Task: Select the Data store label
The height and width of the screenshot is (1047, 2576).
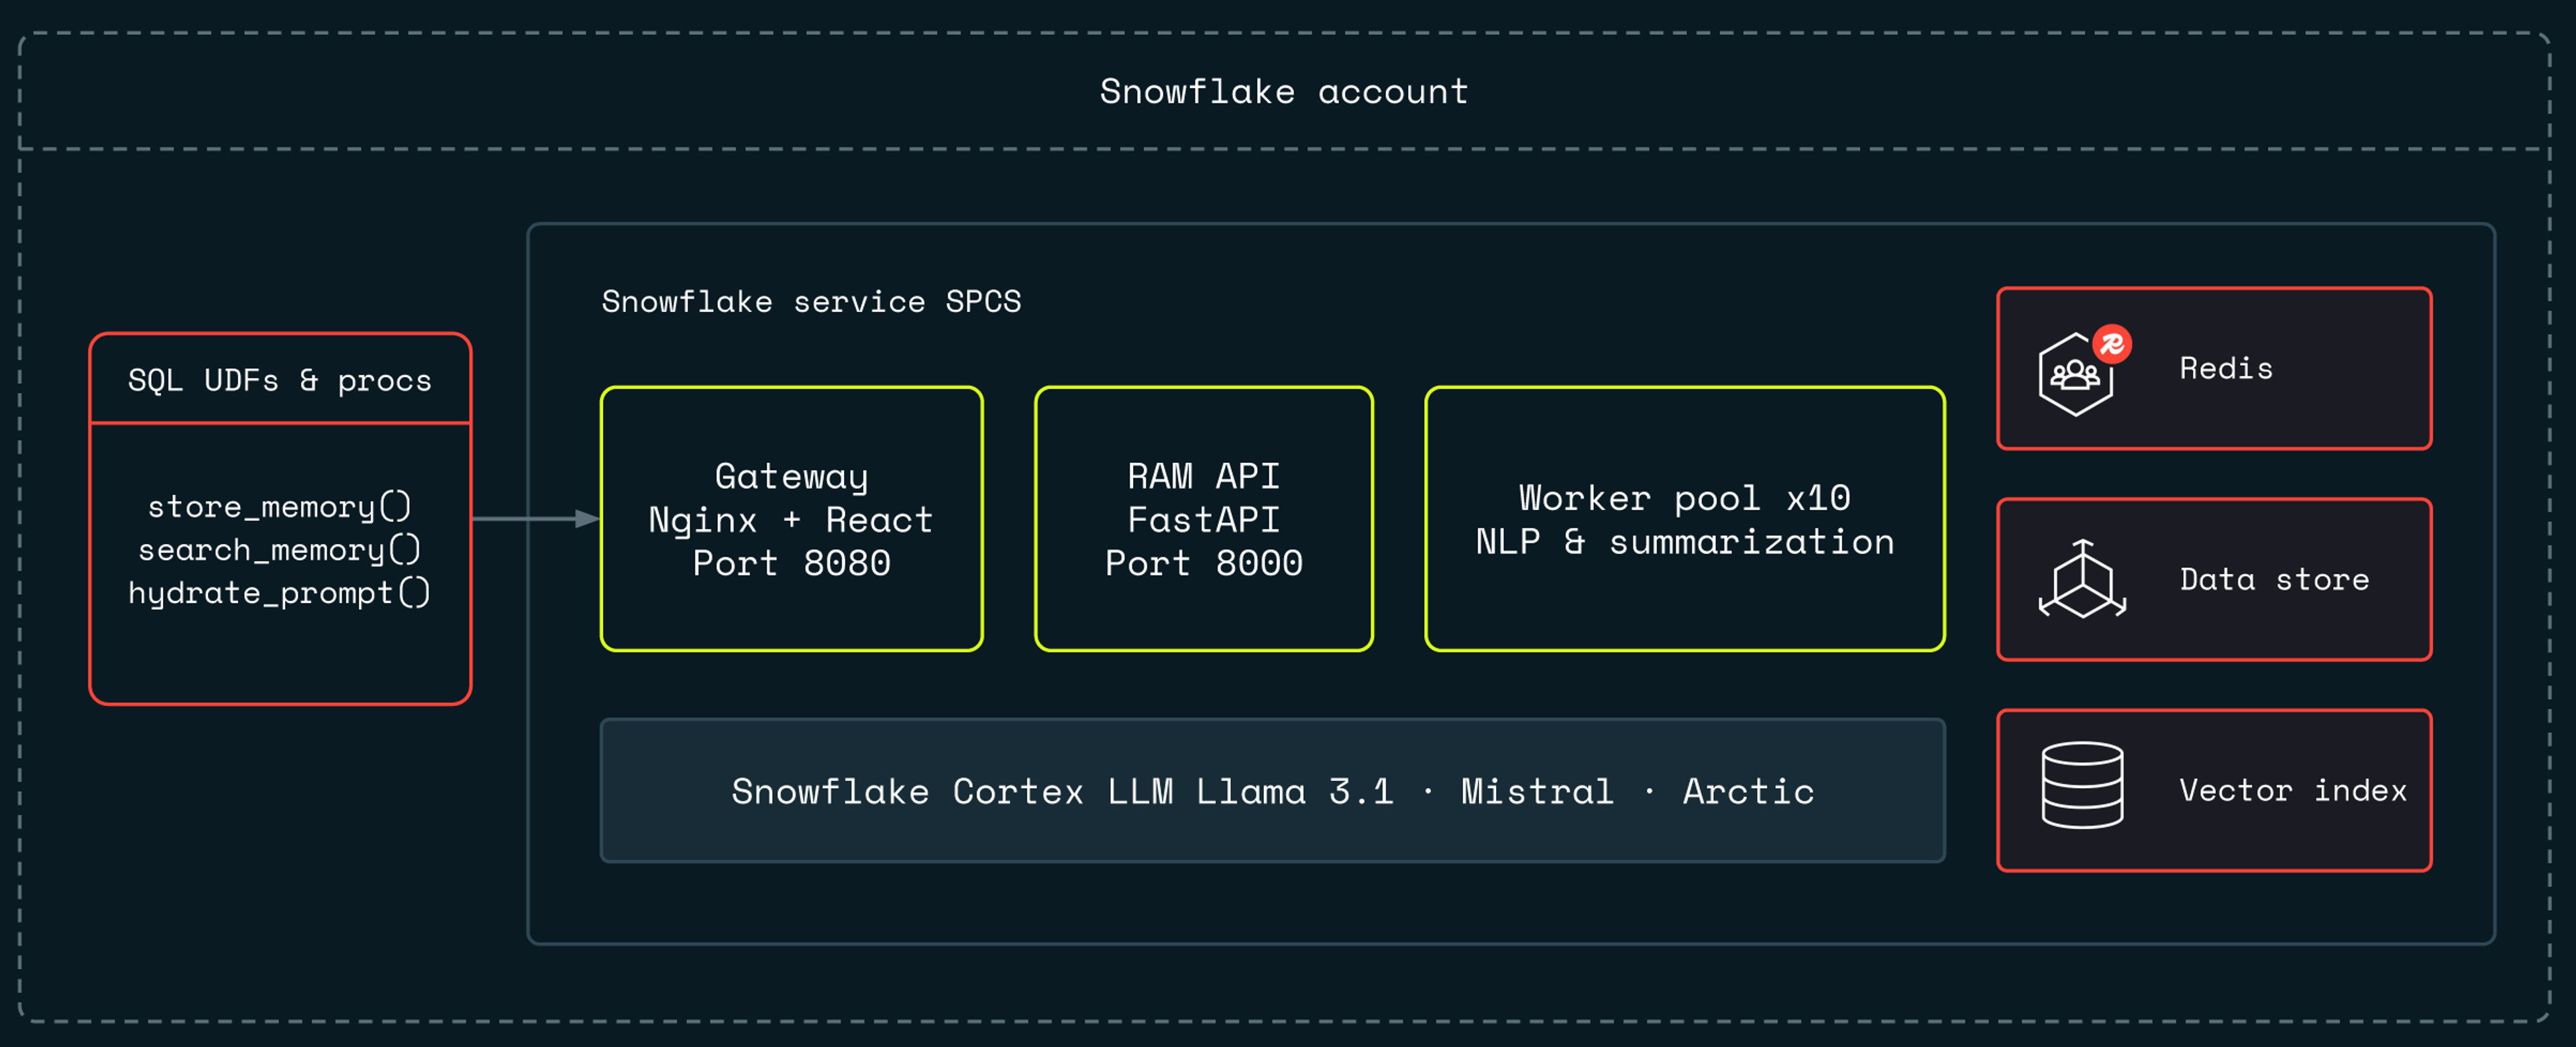Action: (2274, 579)
